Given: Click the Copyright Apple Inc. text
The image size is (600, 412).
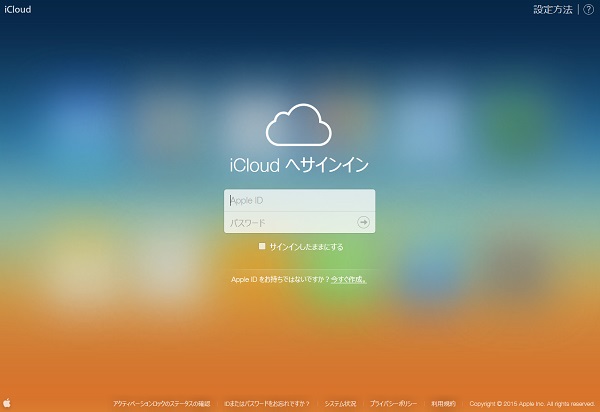Looking at the screenshot, I should pos(532,404).
